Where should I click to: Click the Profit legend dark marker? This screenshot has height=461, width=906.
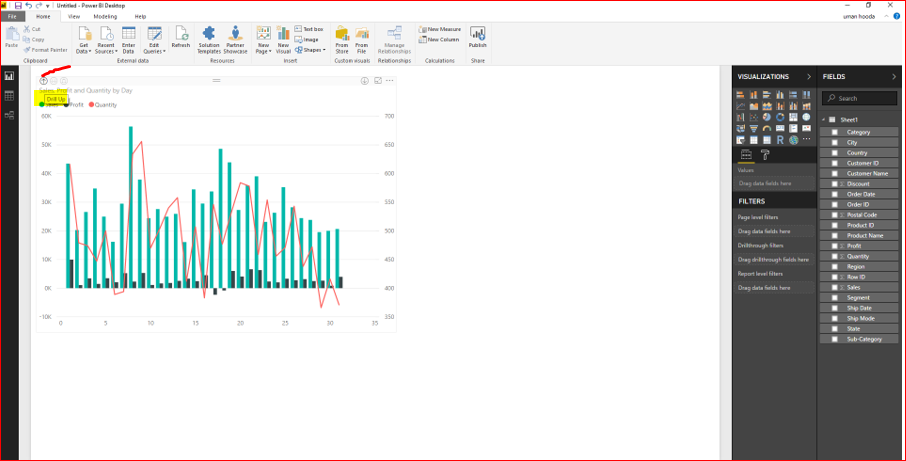[67, 105]
